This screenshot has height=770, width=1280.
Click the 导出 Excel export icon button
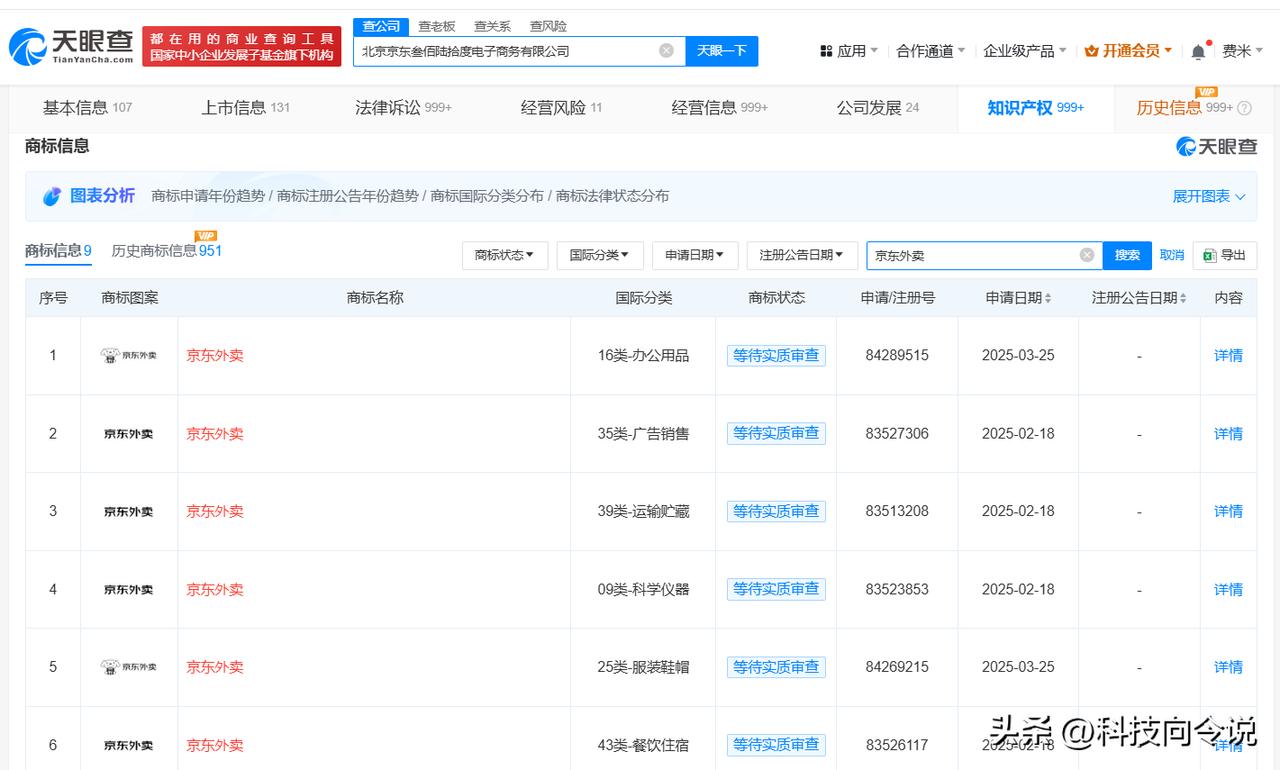(x=1224, y=255)
